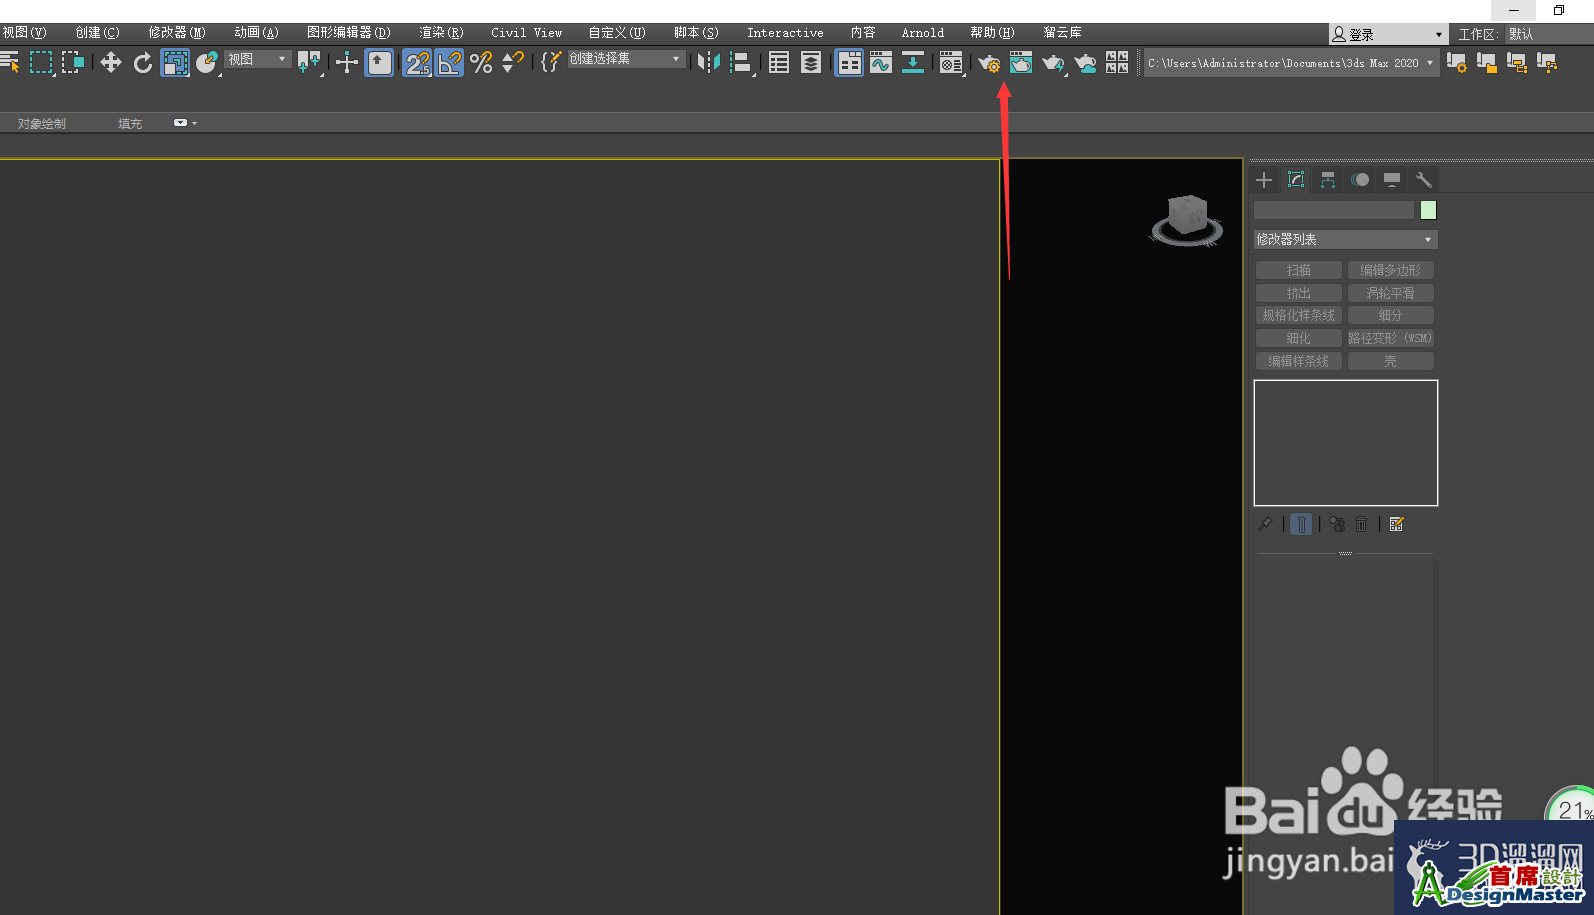
Task: Open the Rendered Frame Window icon
Action: pos(1020,63)
